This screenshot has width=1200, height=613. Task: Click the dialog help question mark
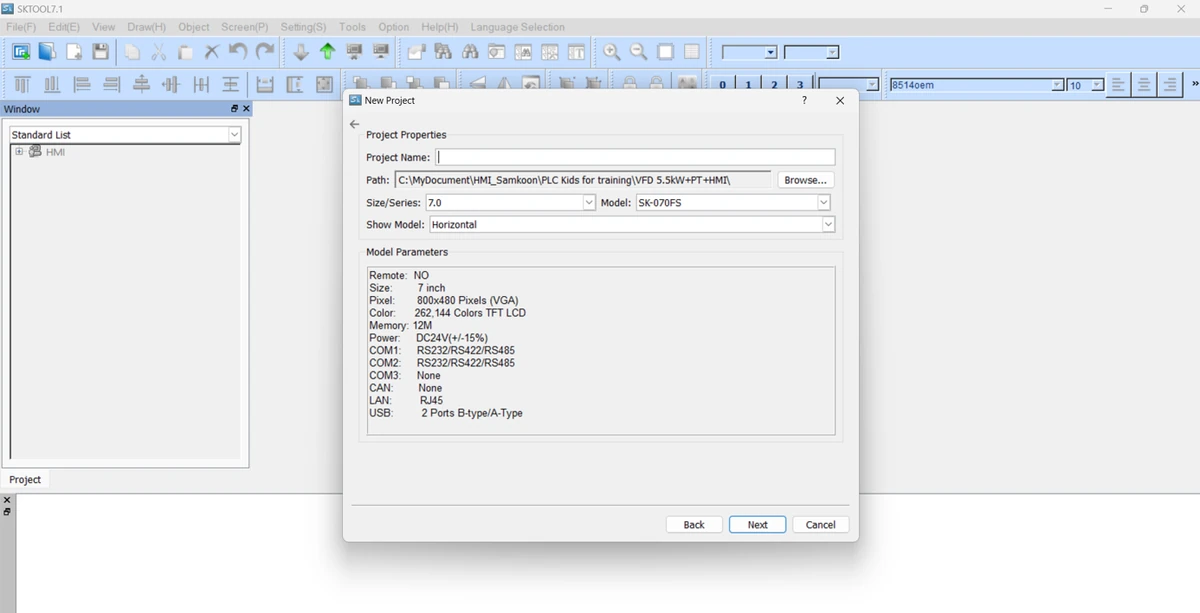click(x=804, y=100)
